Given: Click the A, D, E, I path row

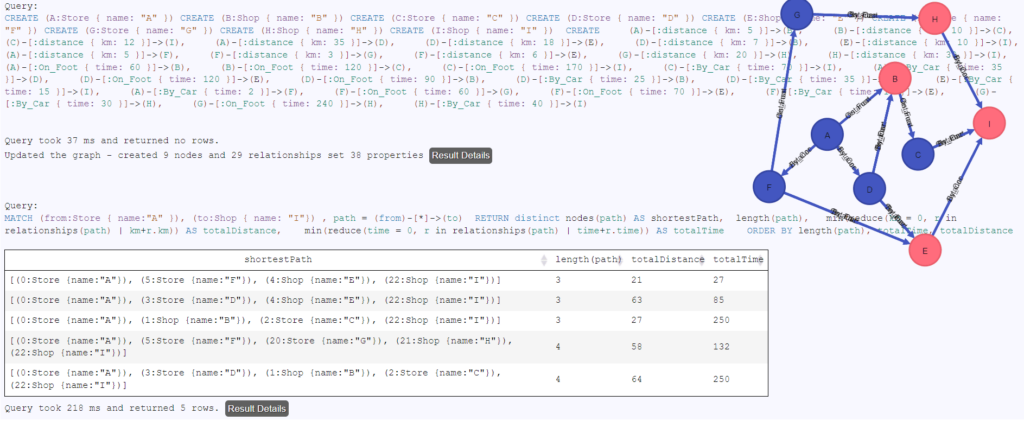Looking at the screenshot, I should 386,300.
